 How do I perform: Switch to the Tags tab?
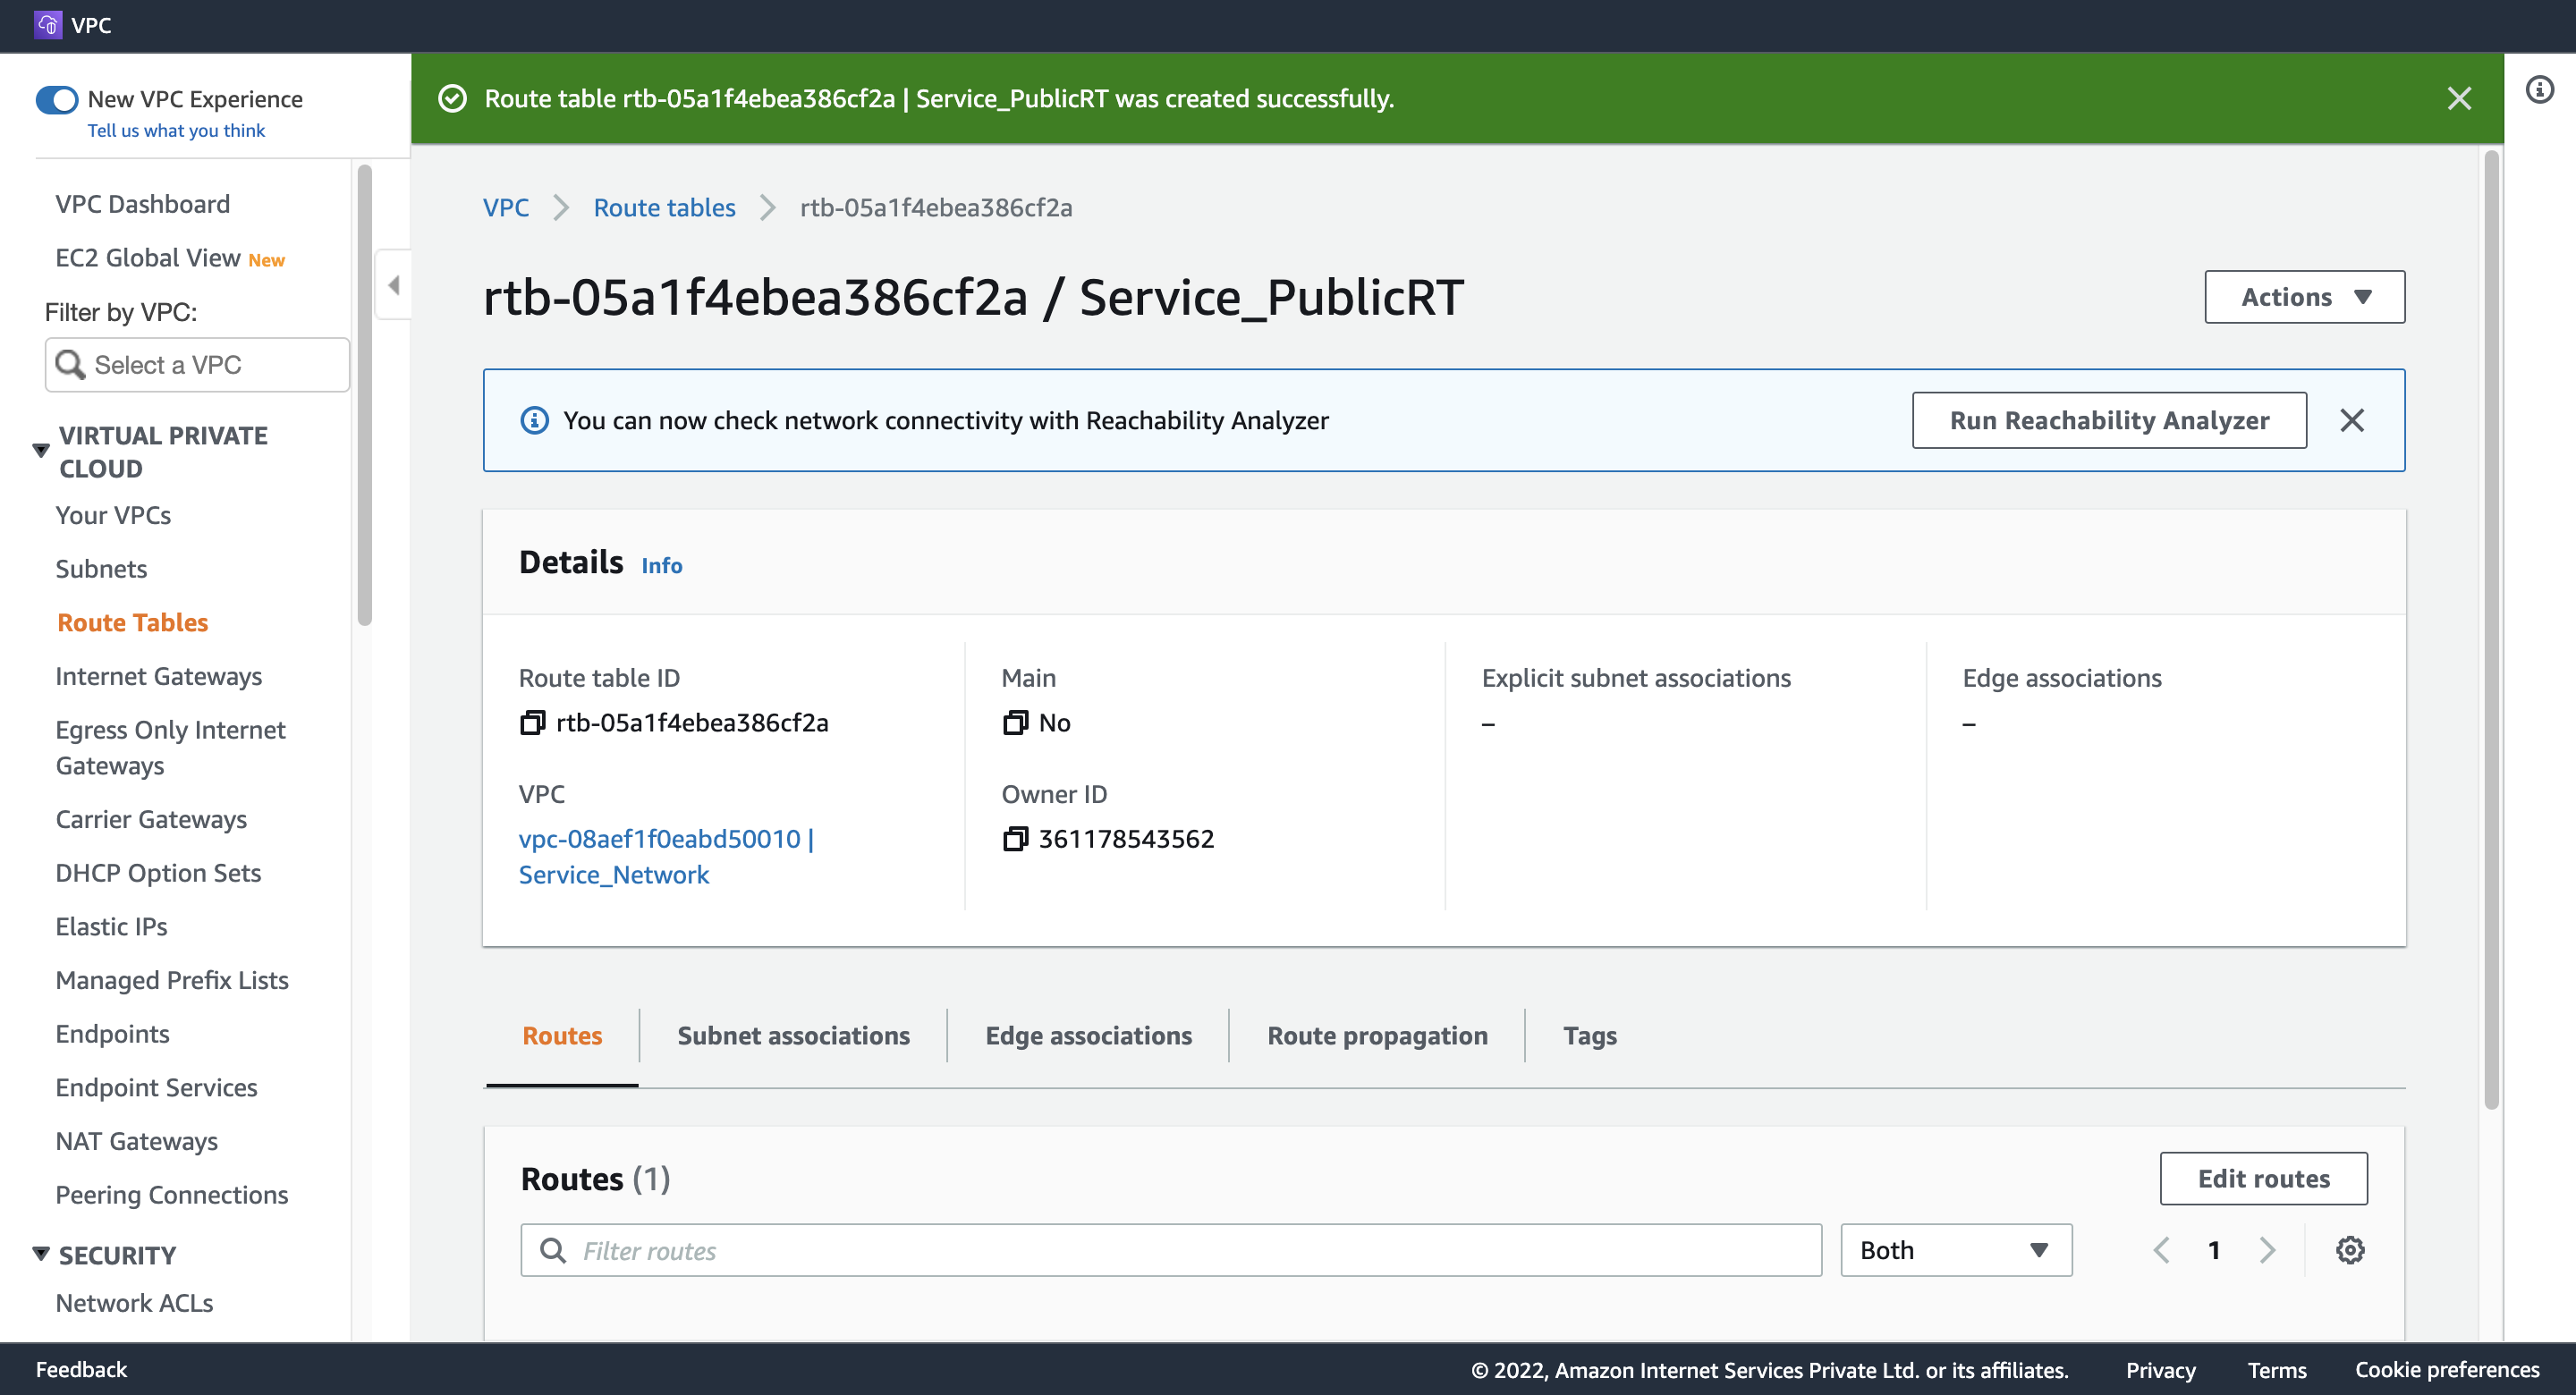click(1589, 1035)
